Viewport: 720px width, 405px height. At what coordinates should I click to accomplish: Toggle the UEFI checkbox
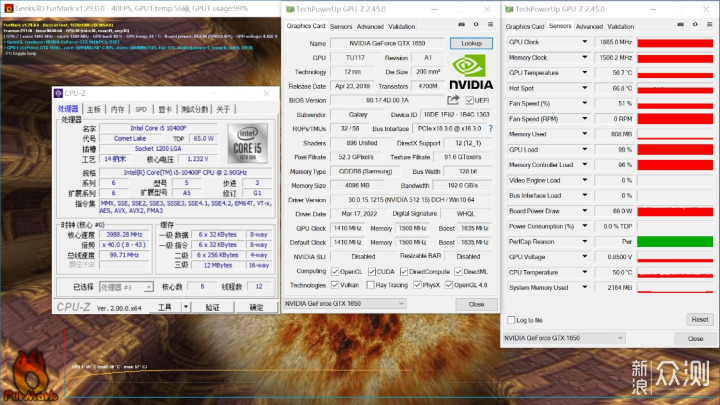pos(469,100)
